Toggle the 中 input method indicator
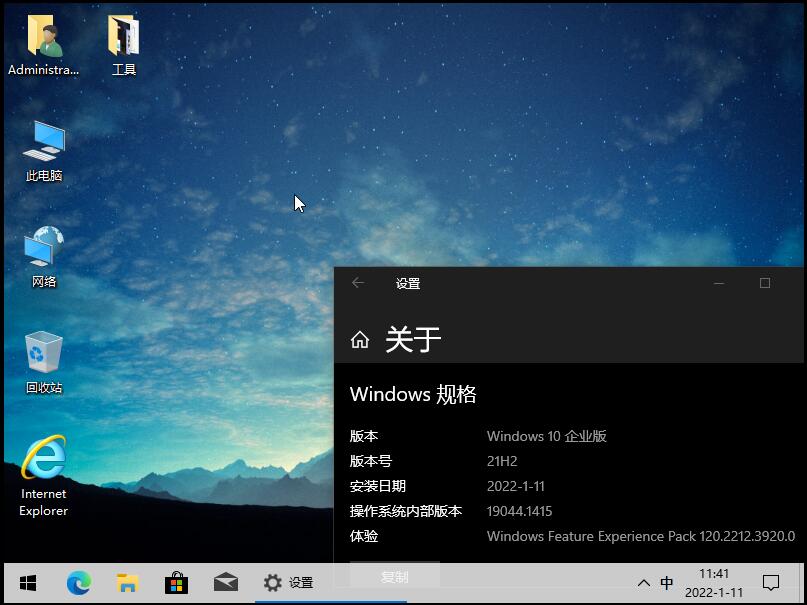This screenshot has height=605, width=807. point(667,583)
